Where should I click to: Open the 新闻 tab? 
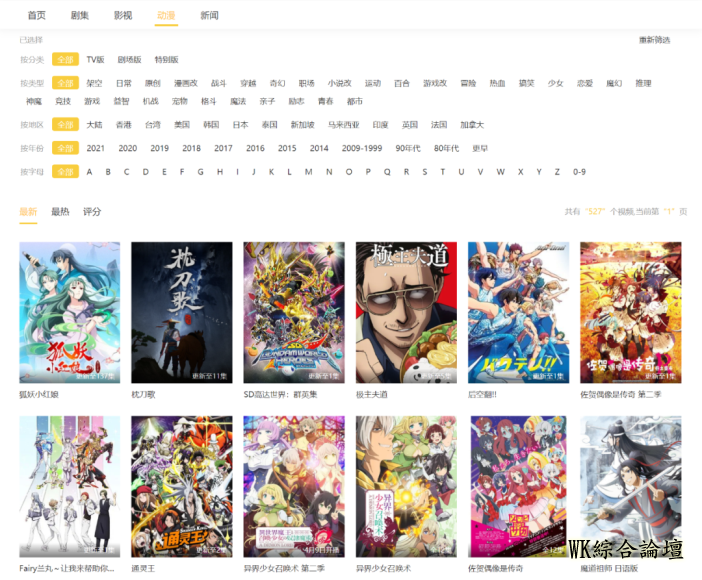210,16
